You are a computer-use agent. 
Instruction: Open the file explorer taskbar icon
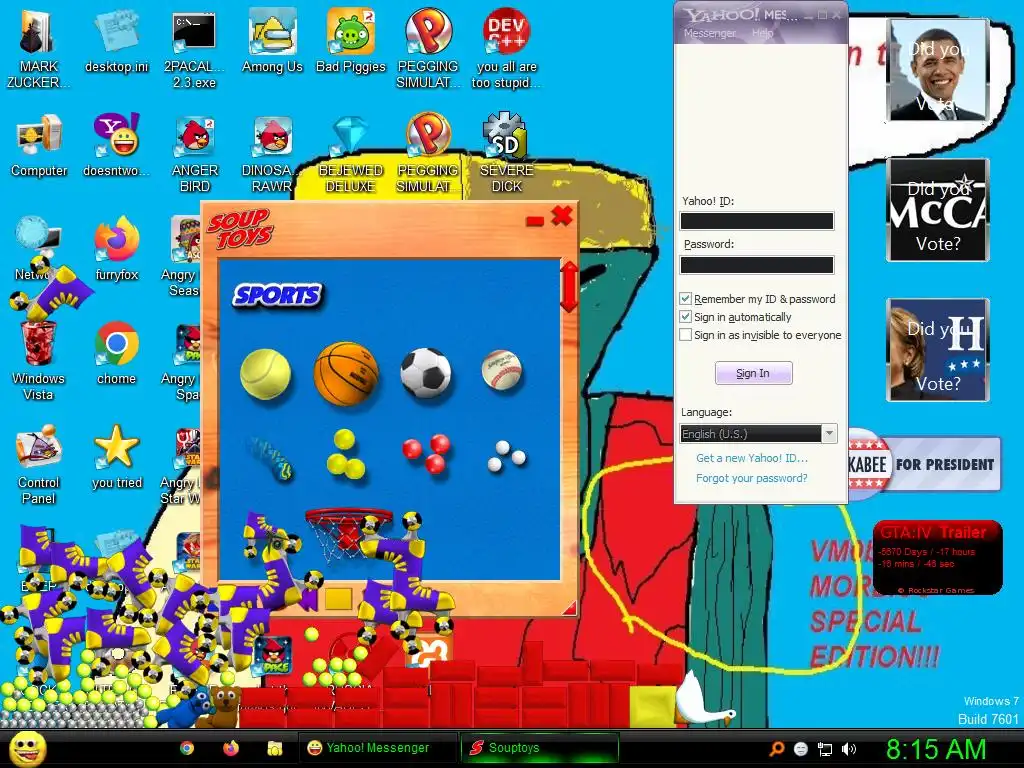tap(274, 748)
